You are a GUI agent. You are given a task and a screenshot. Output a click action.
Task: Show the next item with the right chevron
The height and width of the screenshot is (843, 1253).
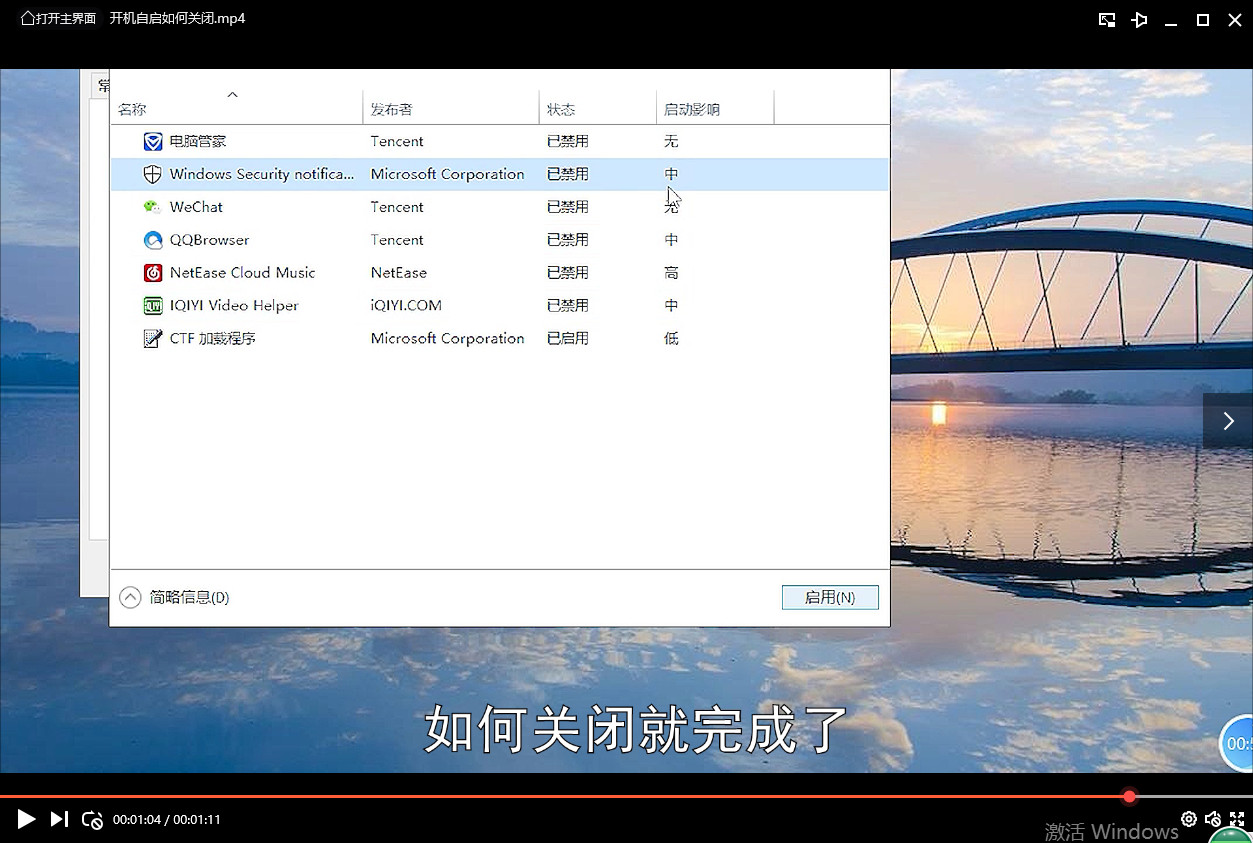pyautogui.click(x=1228, y=421)
